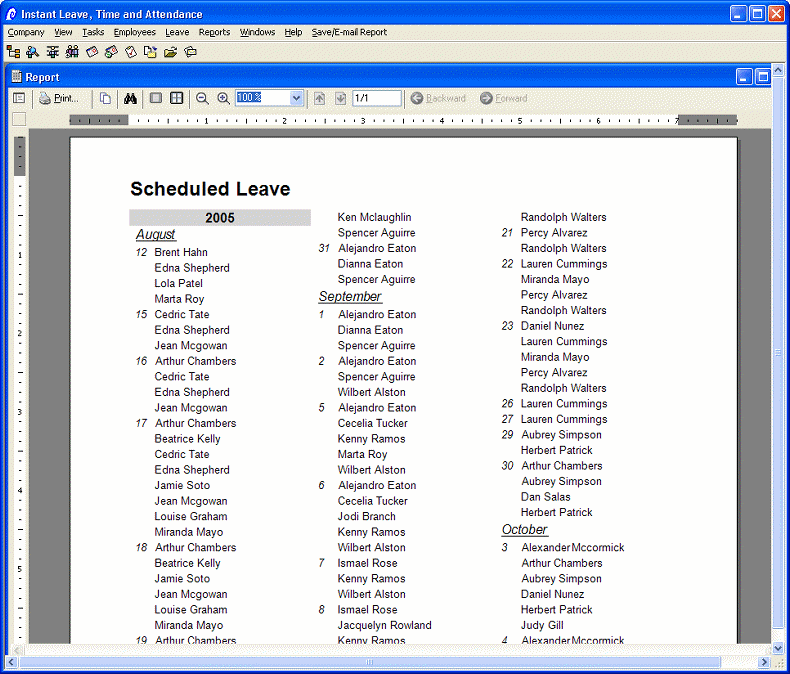Open Find with the binoculars icon
790x674 pixels.
coord(130,98)
